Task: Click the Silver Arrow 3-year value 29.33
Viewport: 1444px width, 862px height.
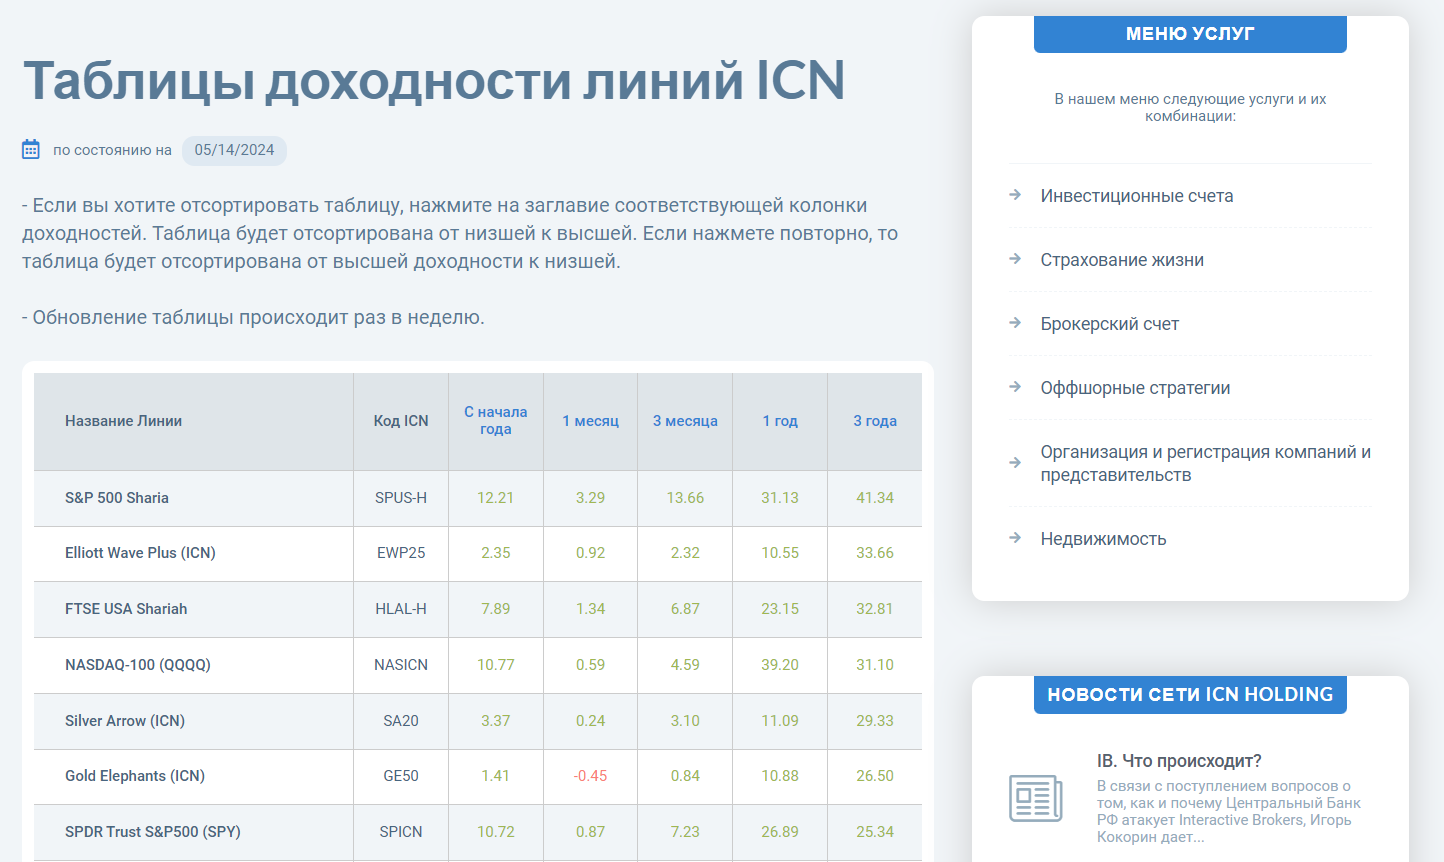Action: coord(875,721)
